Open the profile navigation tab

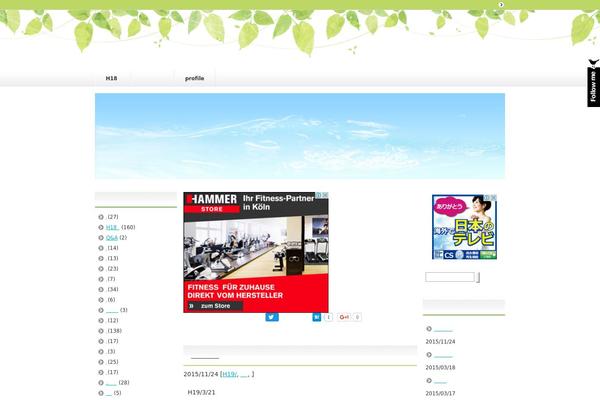pos(194,78)
